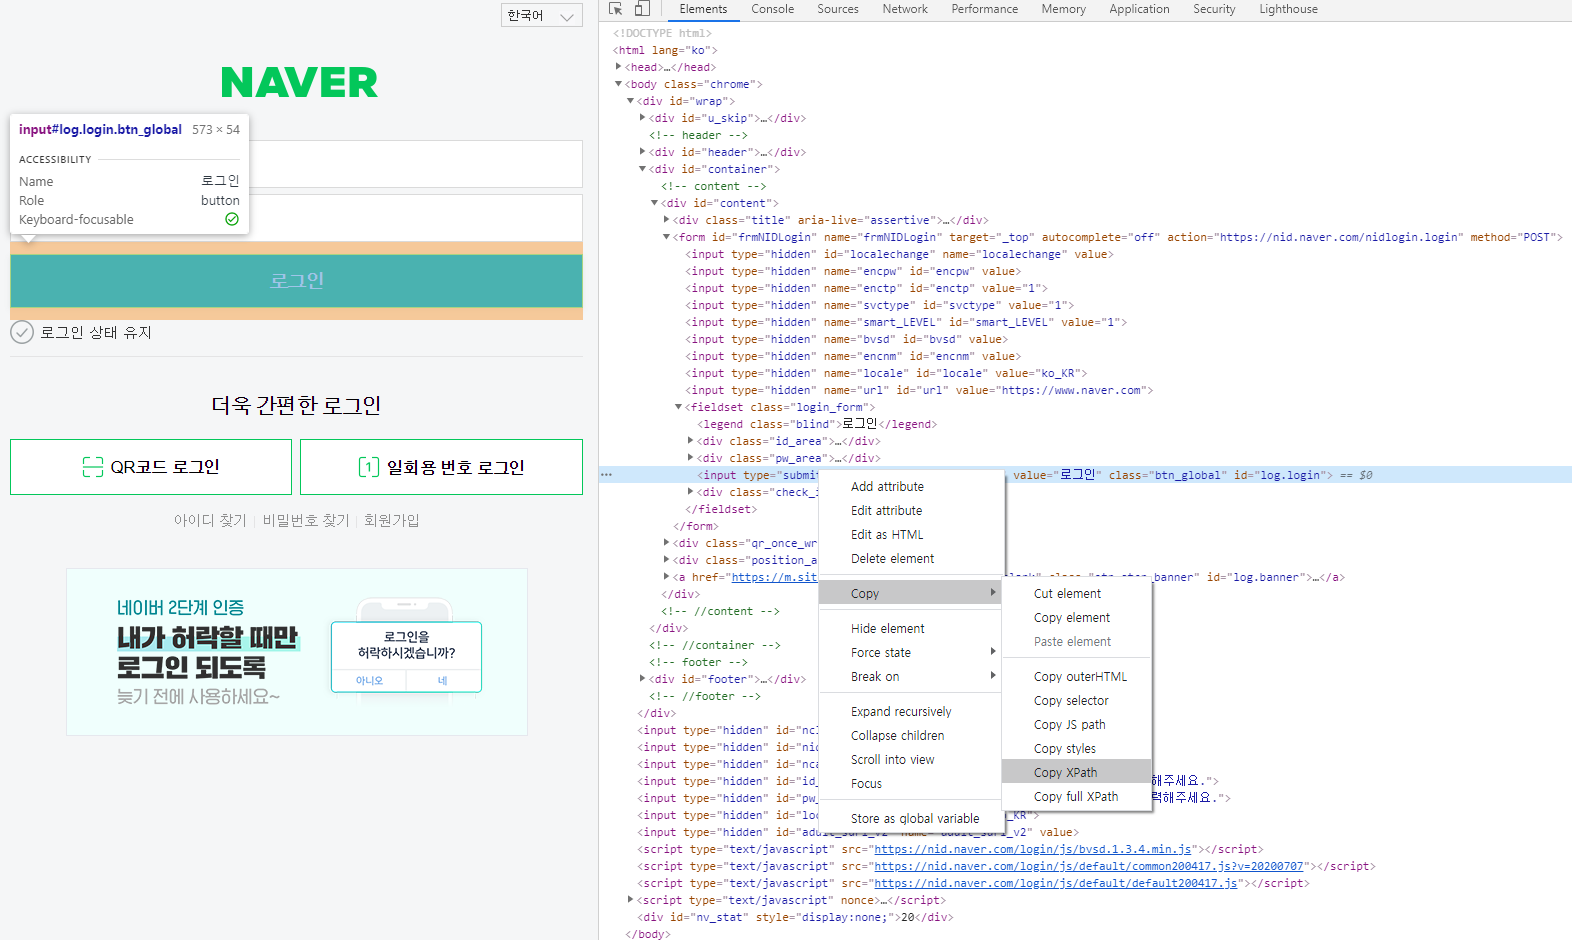Expand the div id="u_skip" node

point(643,118)
